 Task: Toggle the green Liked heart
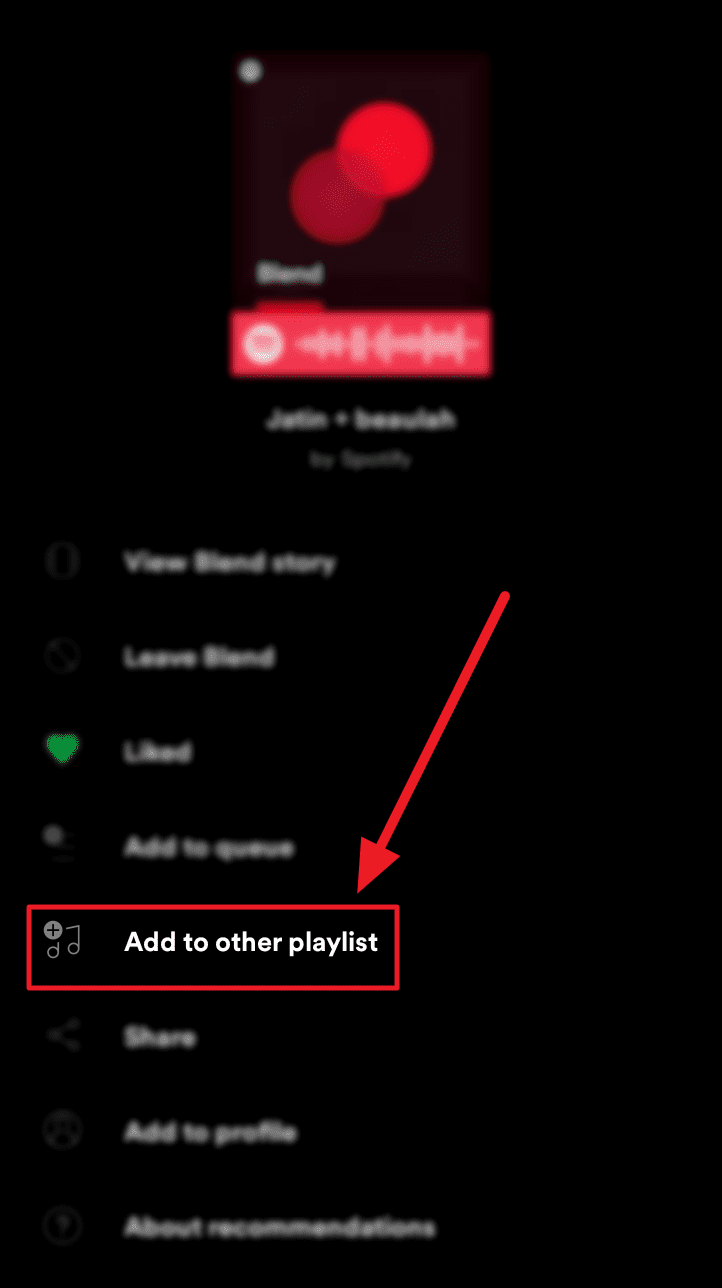tap(62, 751)
